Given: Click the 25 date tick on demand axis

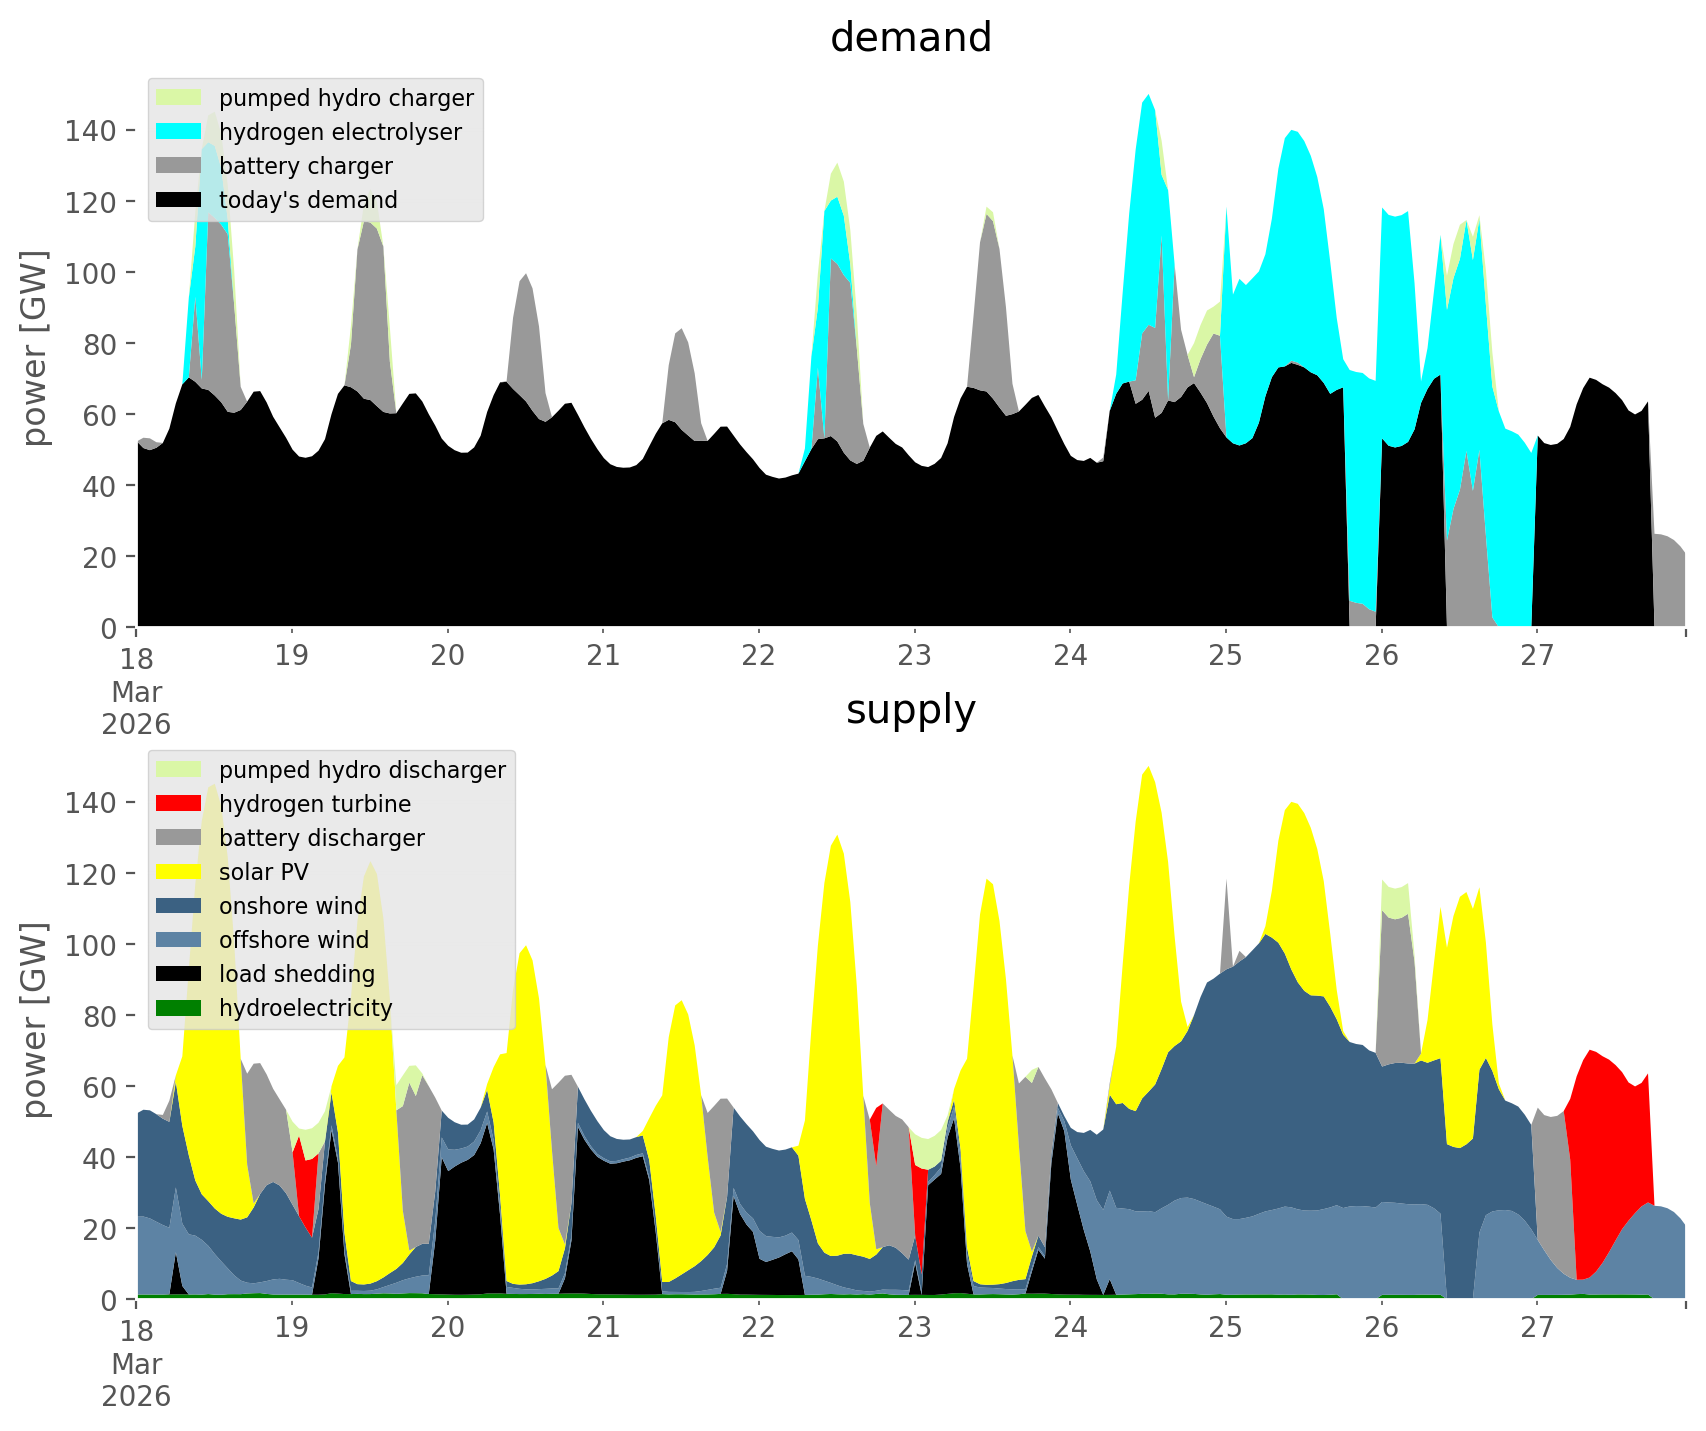Looking at the screenshot, I should pos(1225,656).
